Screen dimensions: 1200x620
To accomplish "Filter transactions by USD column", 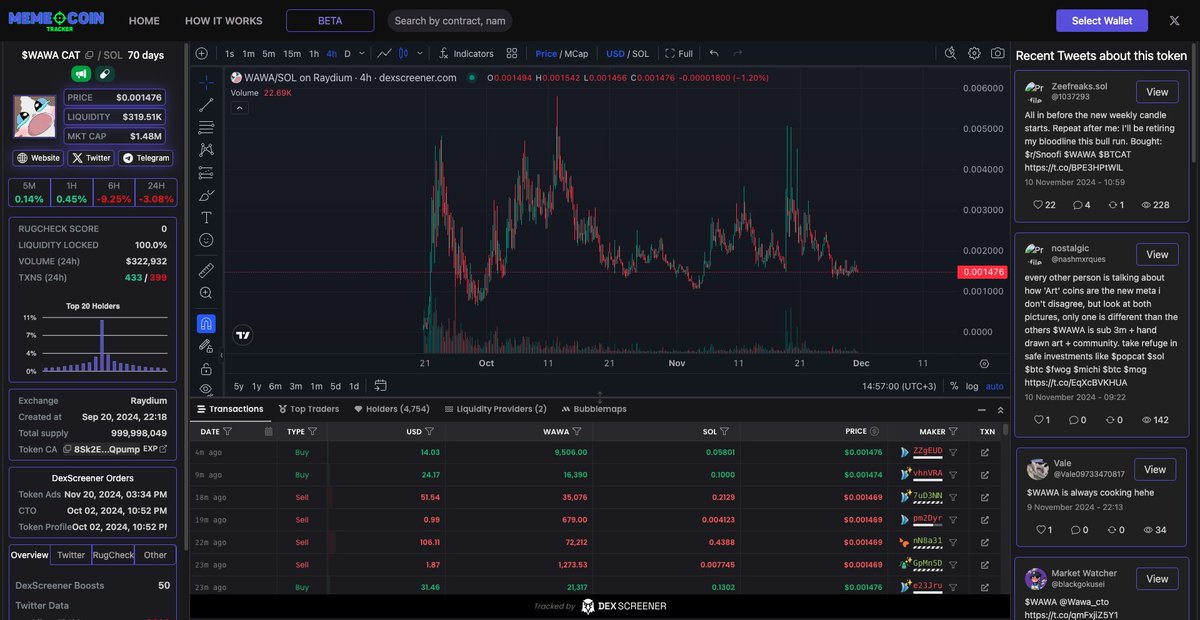I will click(x=430, y=432).
